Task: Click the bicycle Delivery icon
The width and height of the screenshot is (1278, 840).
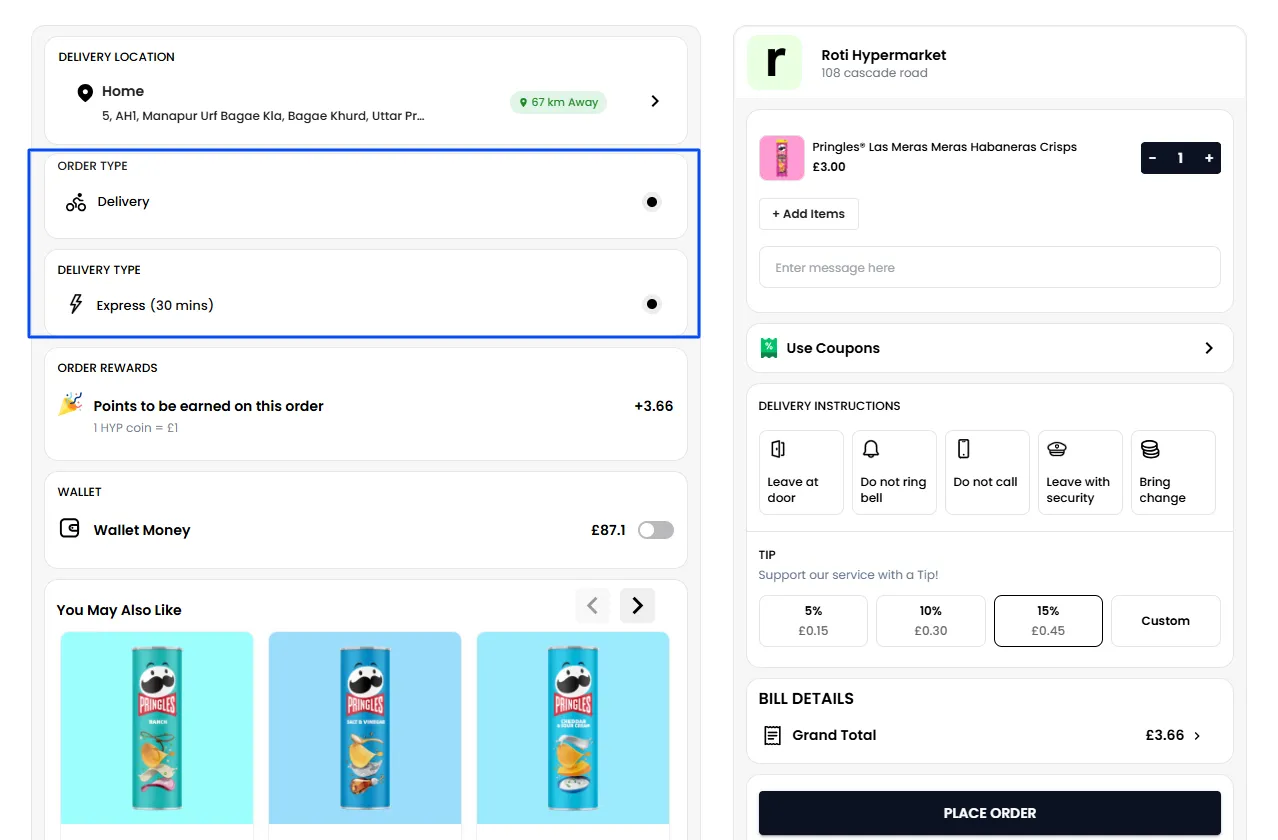Action: (76, 203)
